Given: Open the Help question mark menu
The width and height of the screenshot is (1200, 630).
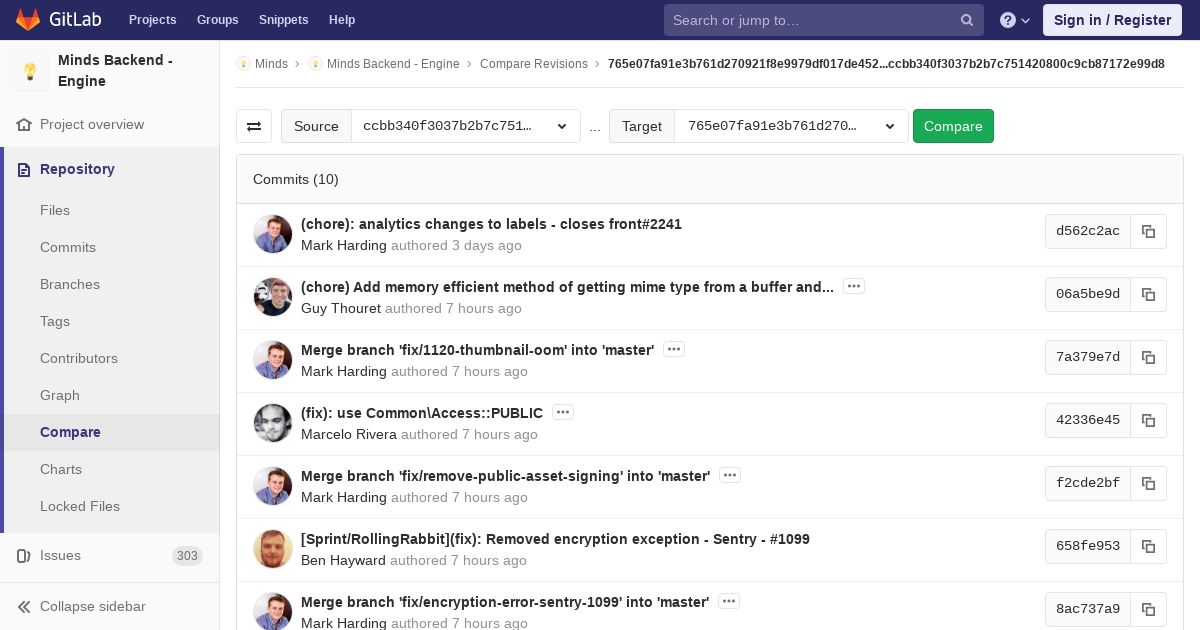Looking at the screenshot, I should tap(1015, 20).
